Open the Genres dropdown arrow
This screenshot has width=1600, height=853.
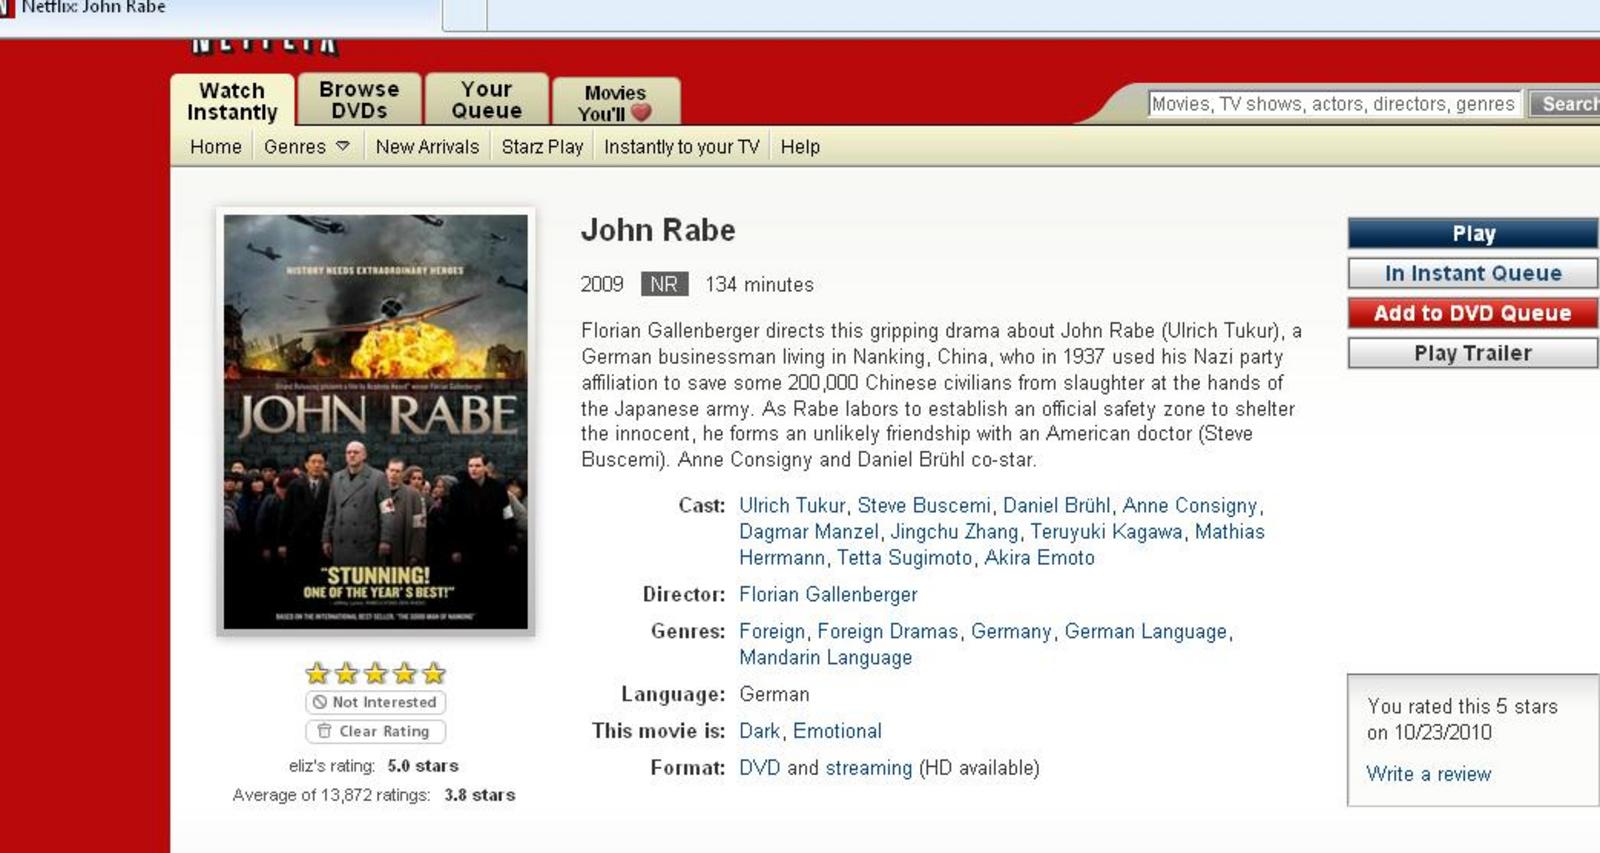[343, 146]
